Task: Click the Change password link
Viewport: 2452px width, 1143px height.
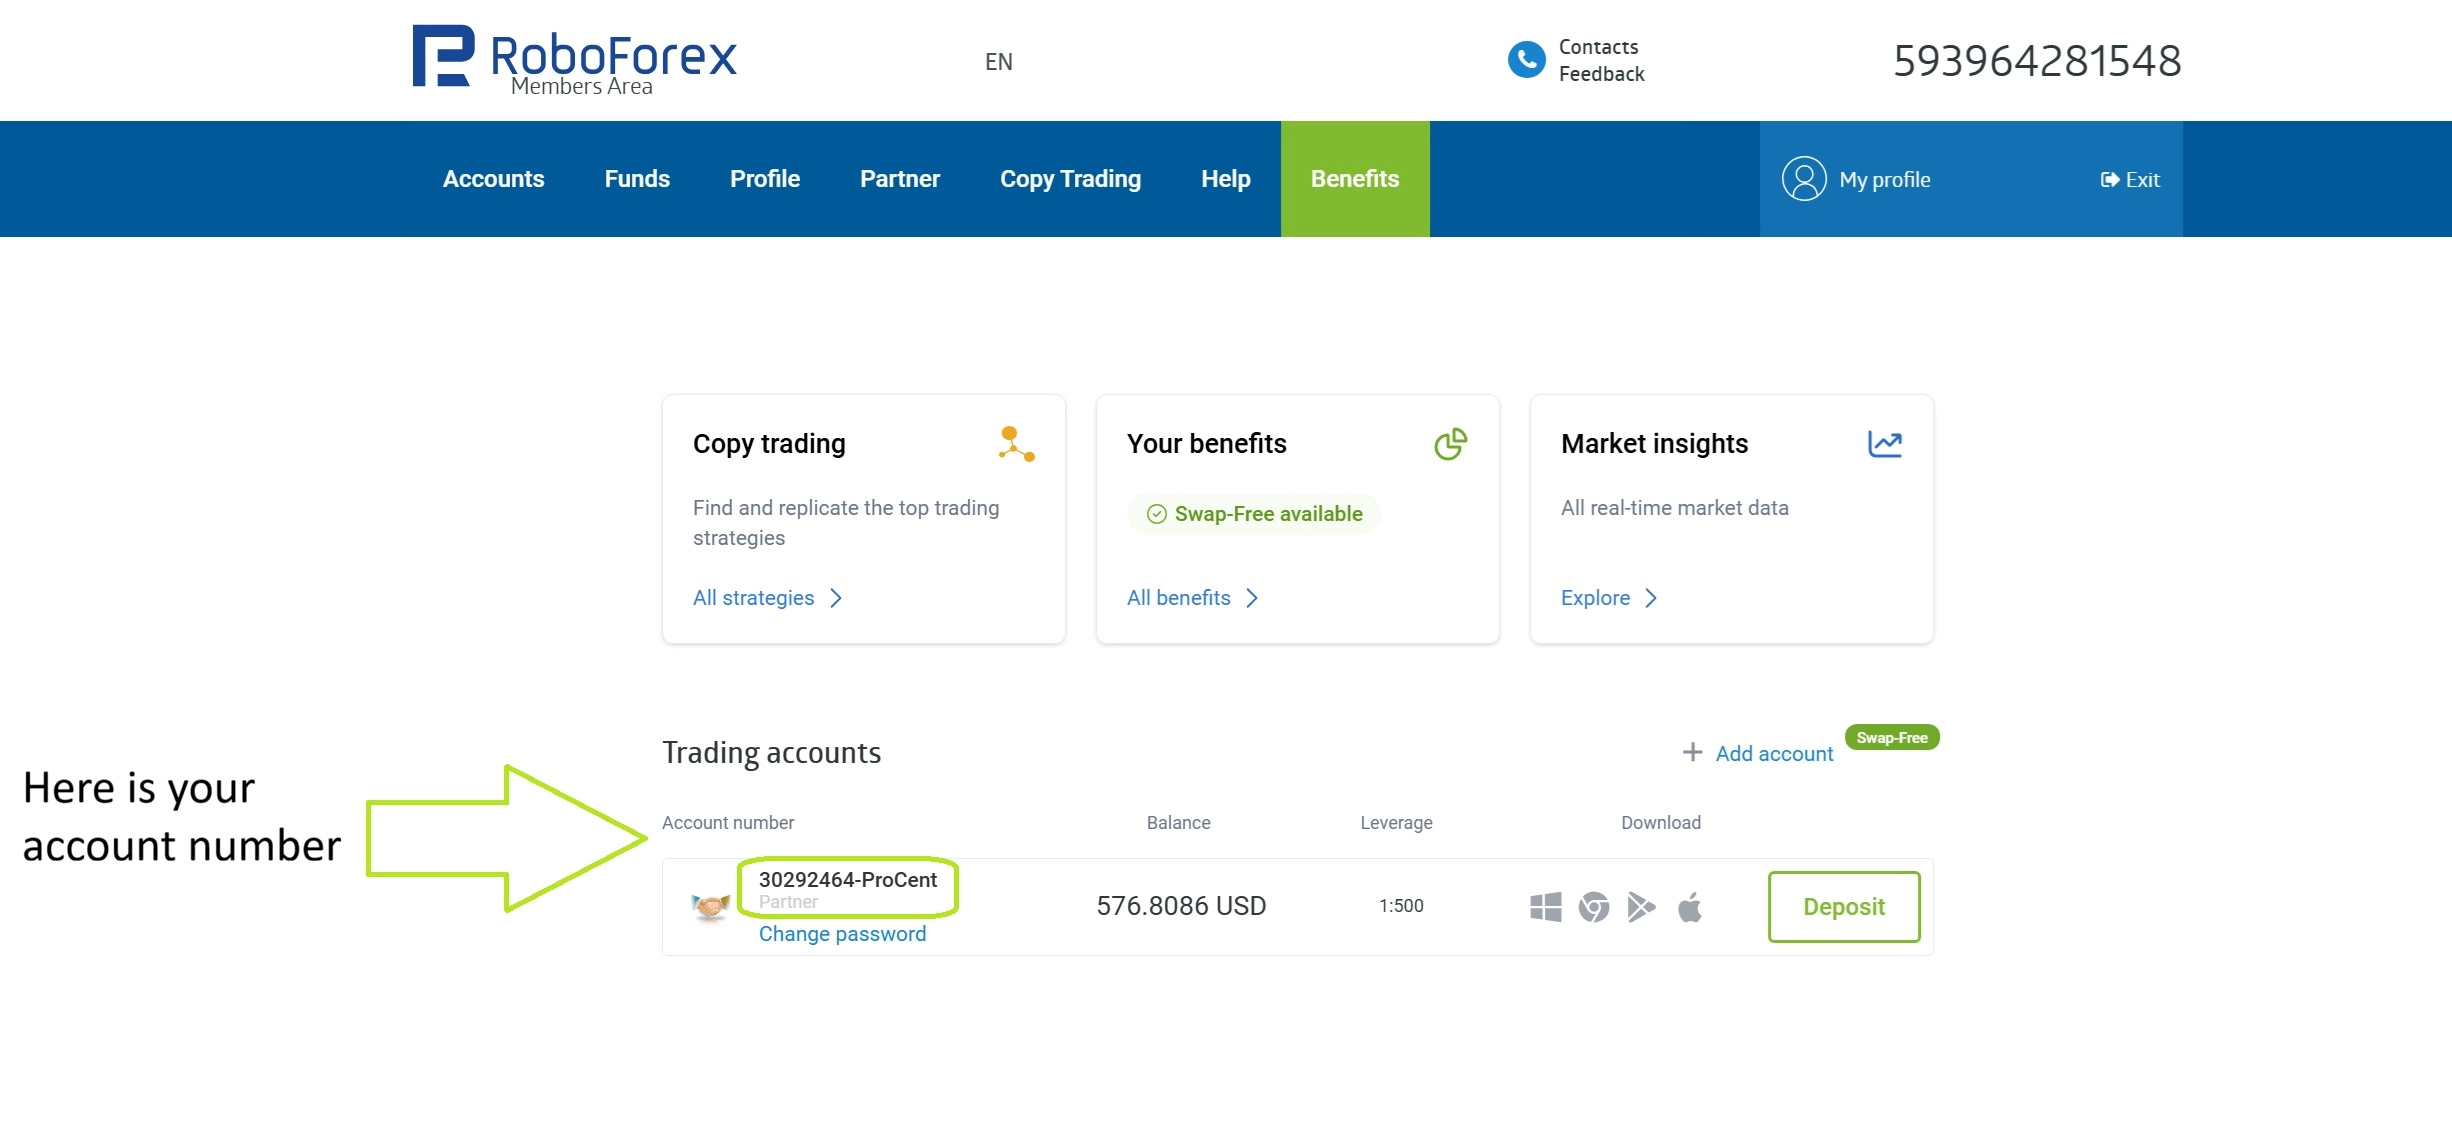Action: [x=842, y=934]
